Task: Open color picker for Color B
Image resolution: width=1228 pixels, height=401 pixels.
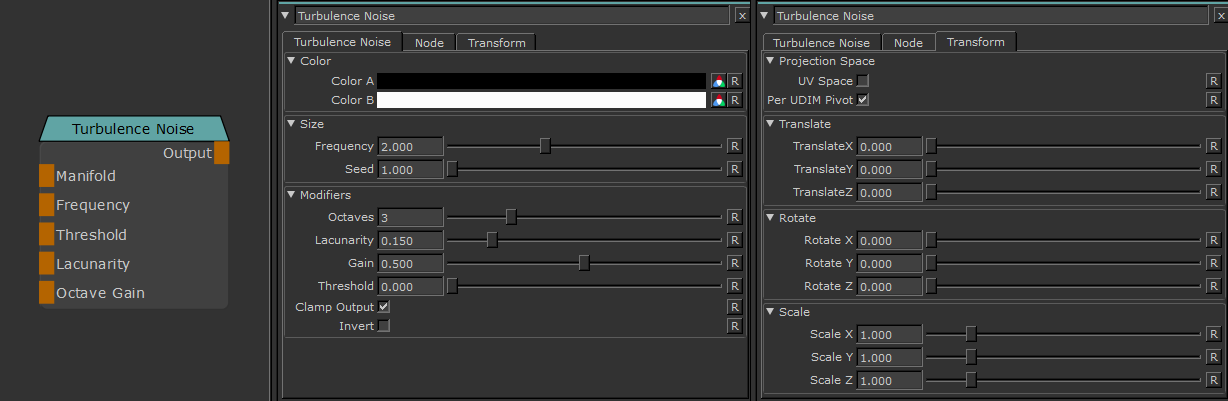Action: (717, 100)
